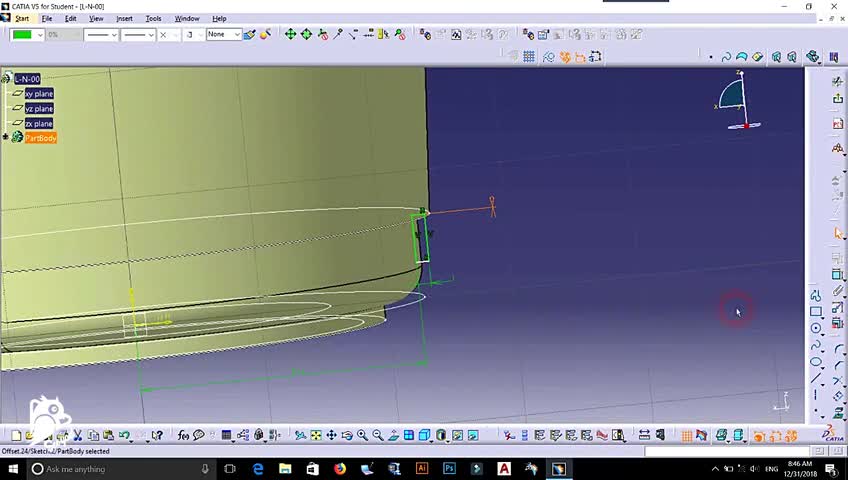Select the Corner fillet sketch tool

(x=838, y=349)
